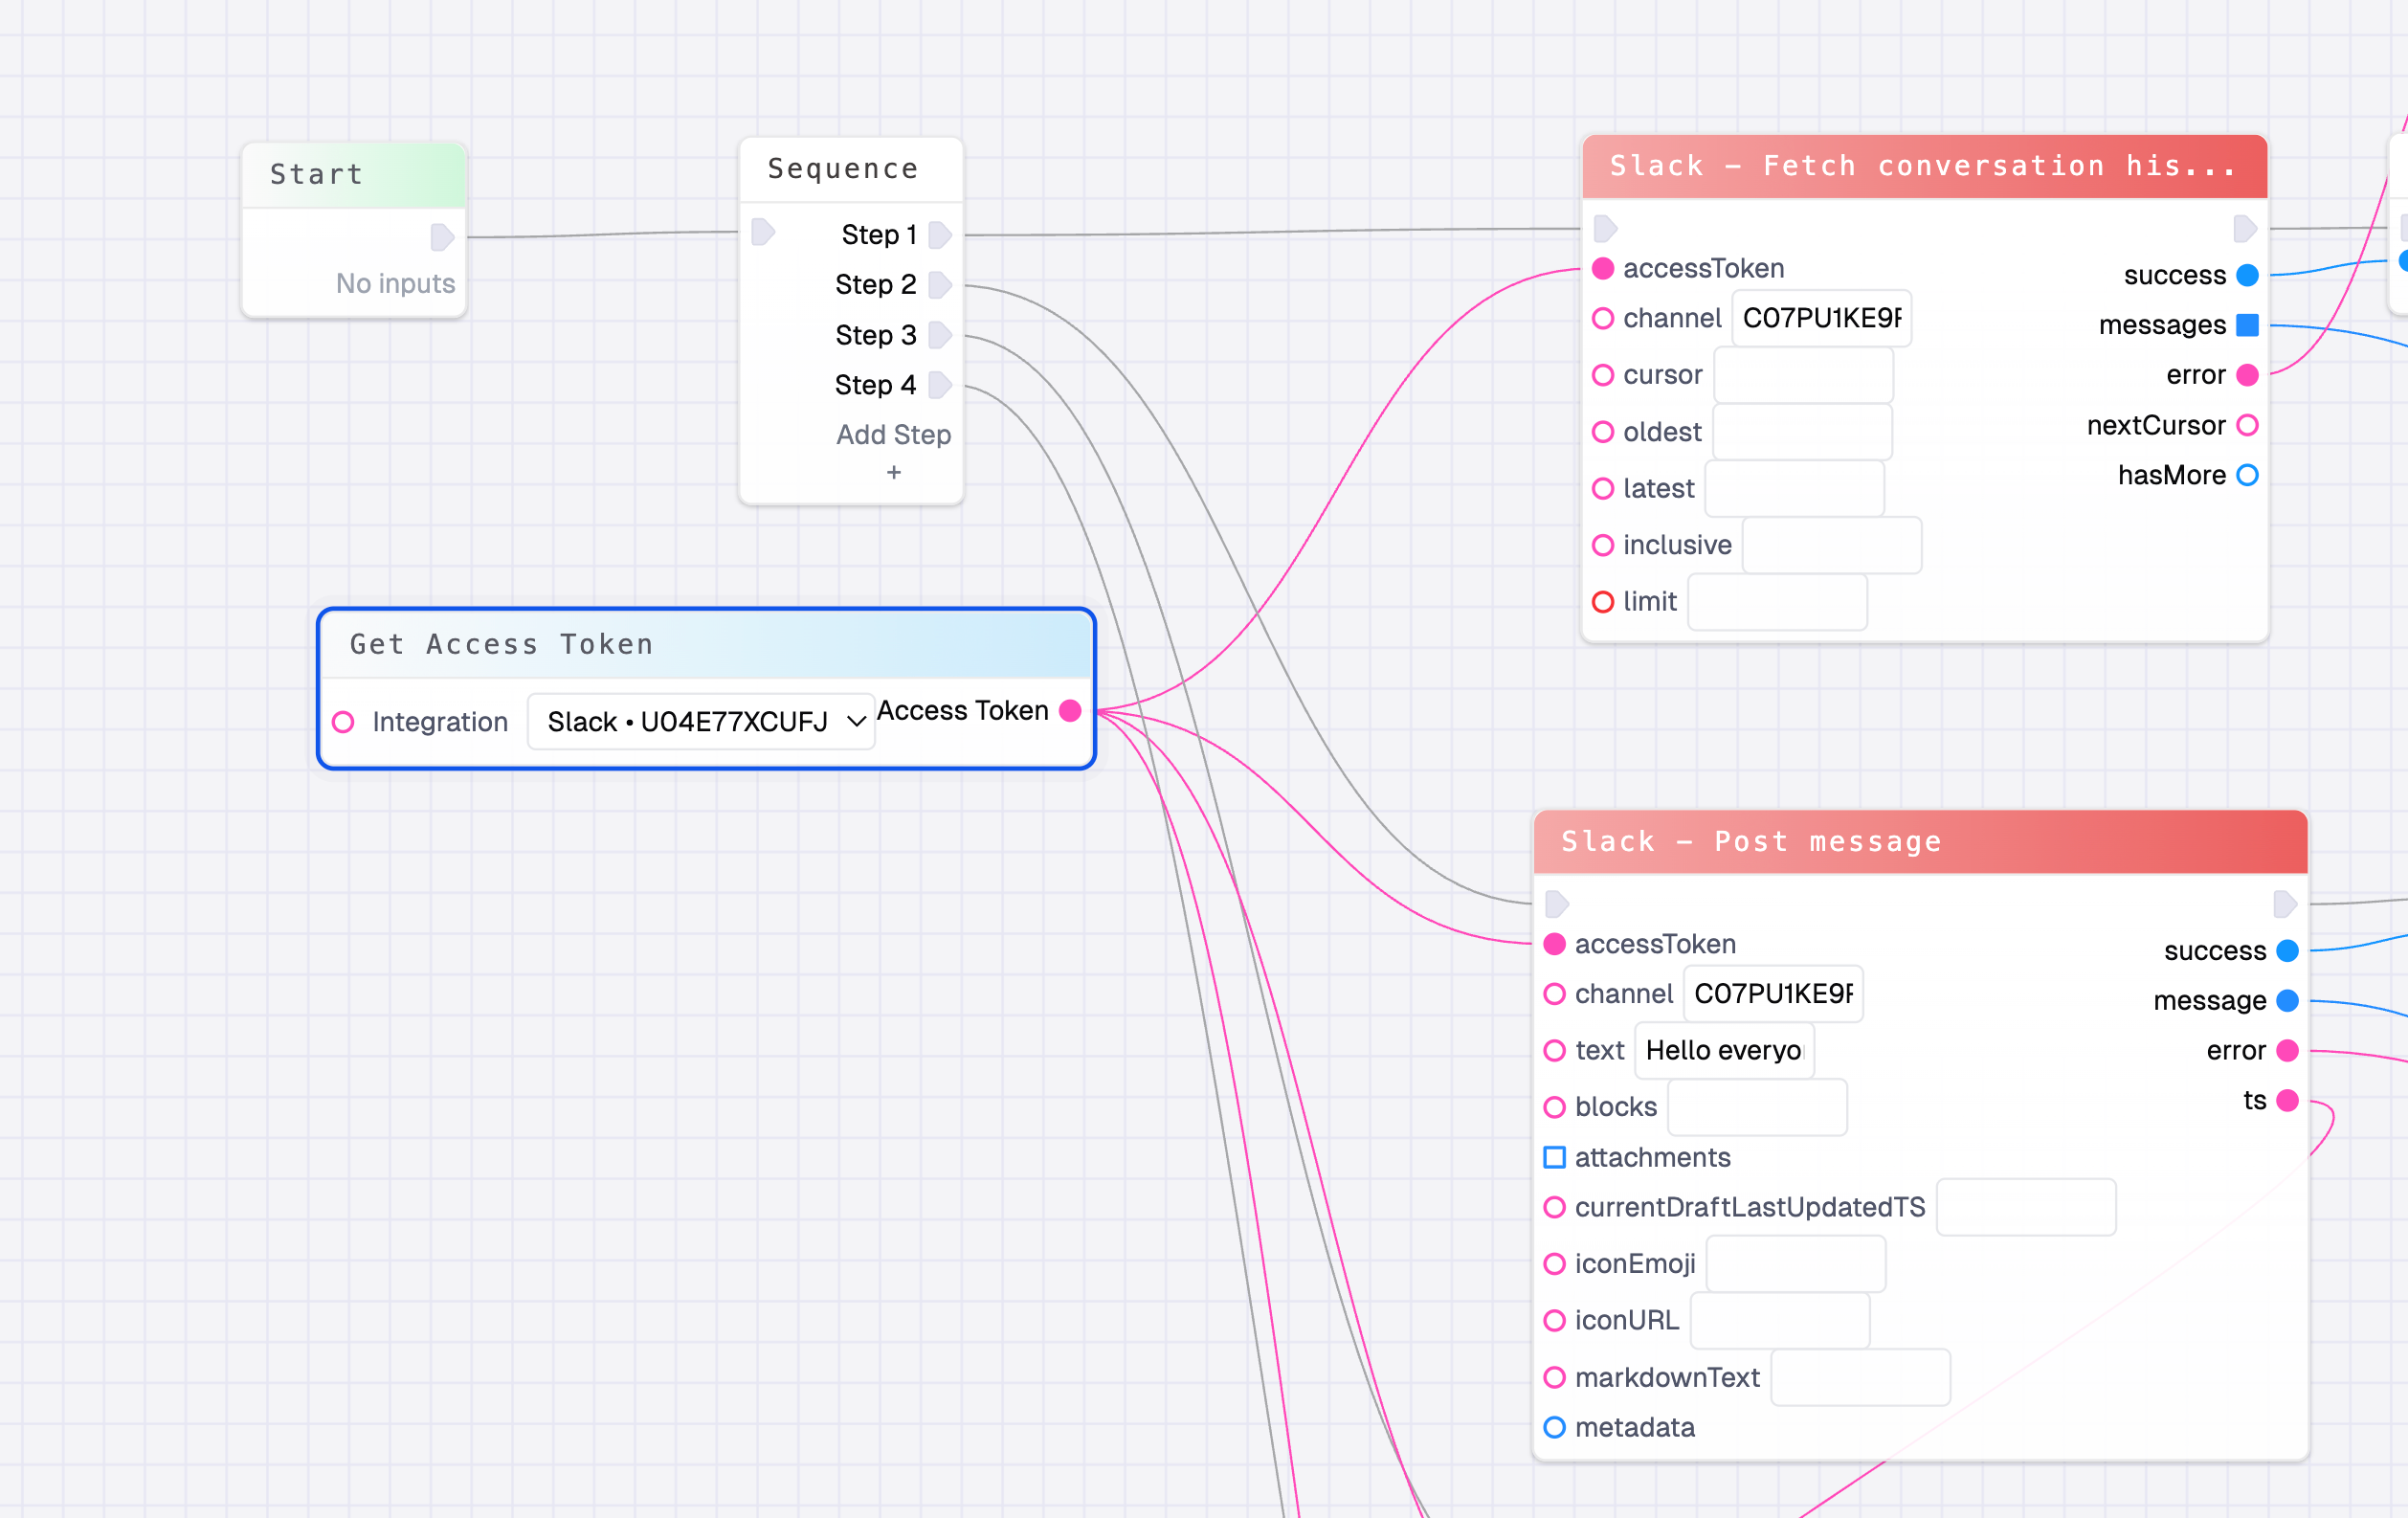Click the currentDraftLastUpdatedTS input port
The image size is (2408, 1518).
[1555, 1207]
